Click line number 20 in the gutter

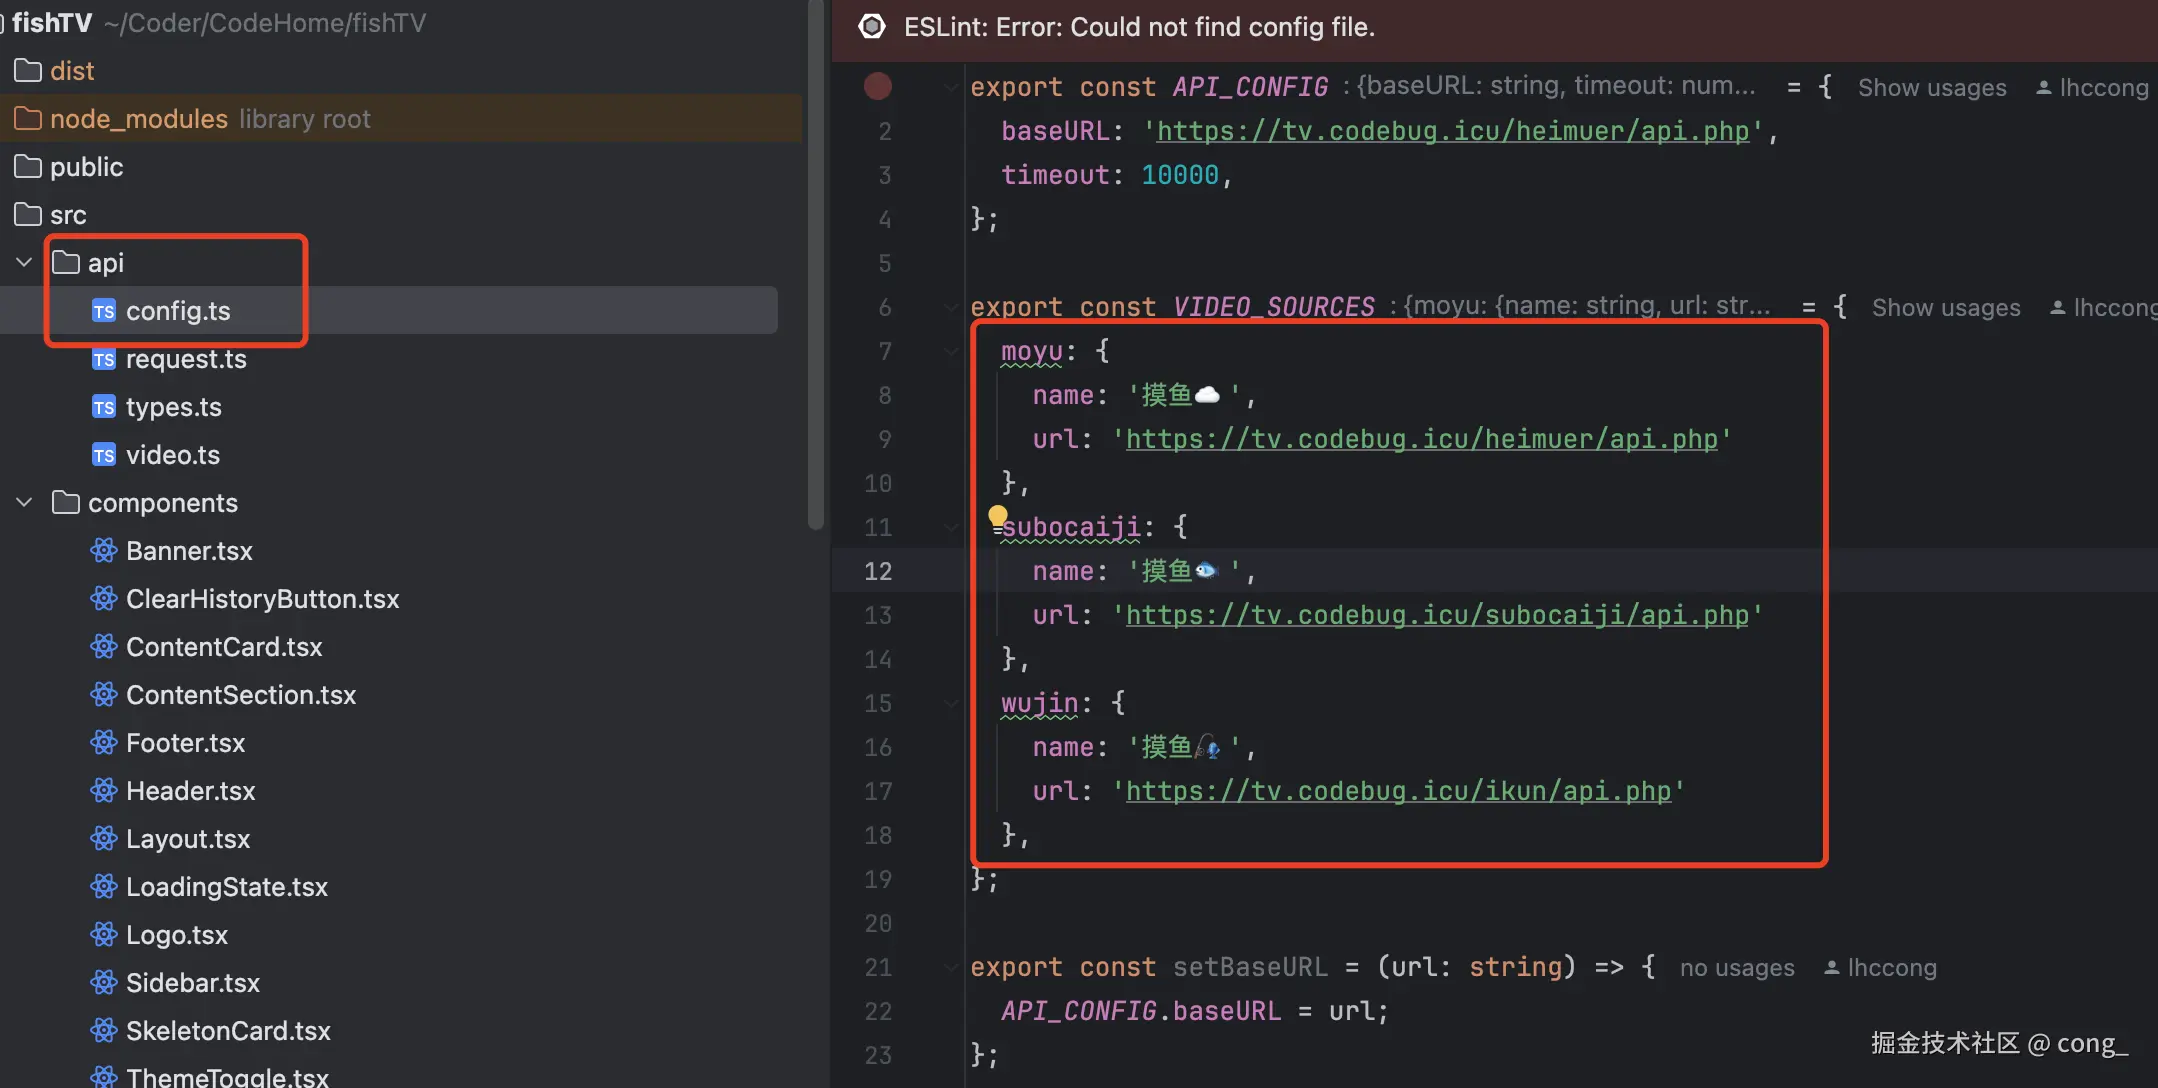point(877,923)
